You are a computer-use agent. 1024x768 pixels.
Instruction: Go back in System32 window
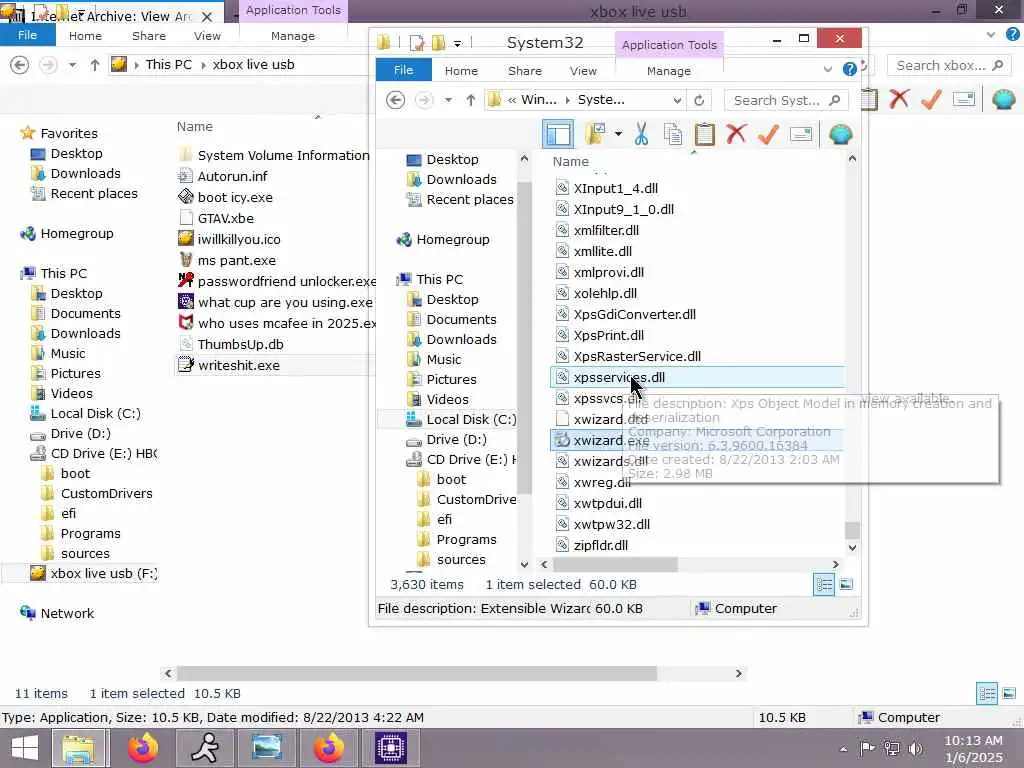click(395, 100)
